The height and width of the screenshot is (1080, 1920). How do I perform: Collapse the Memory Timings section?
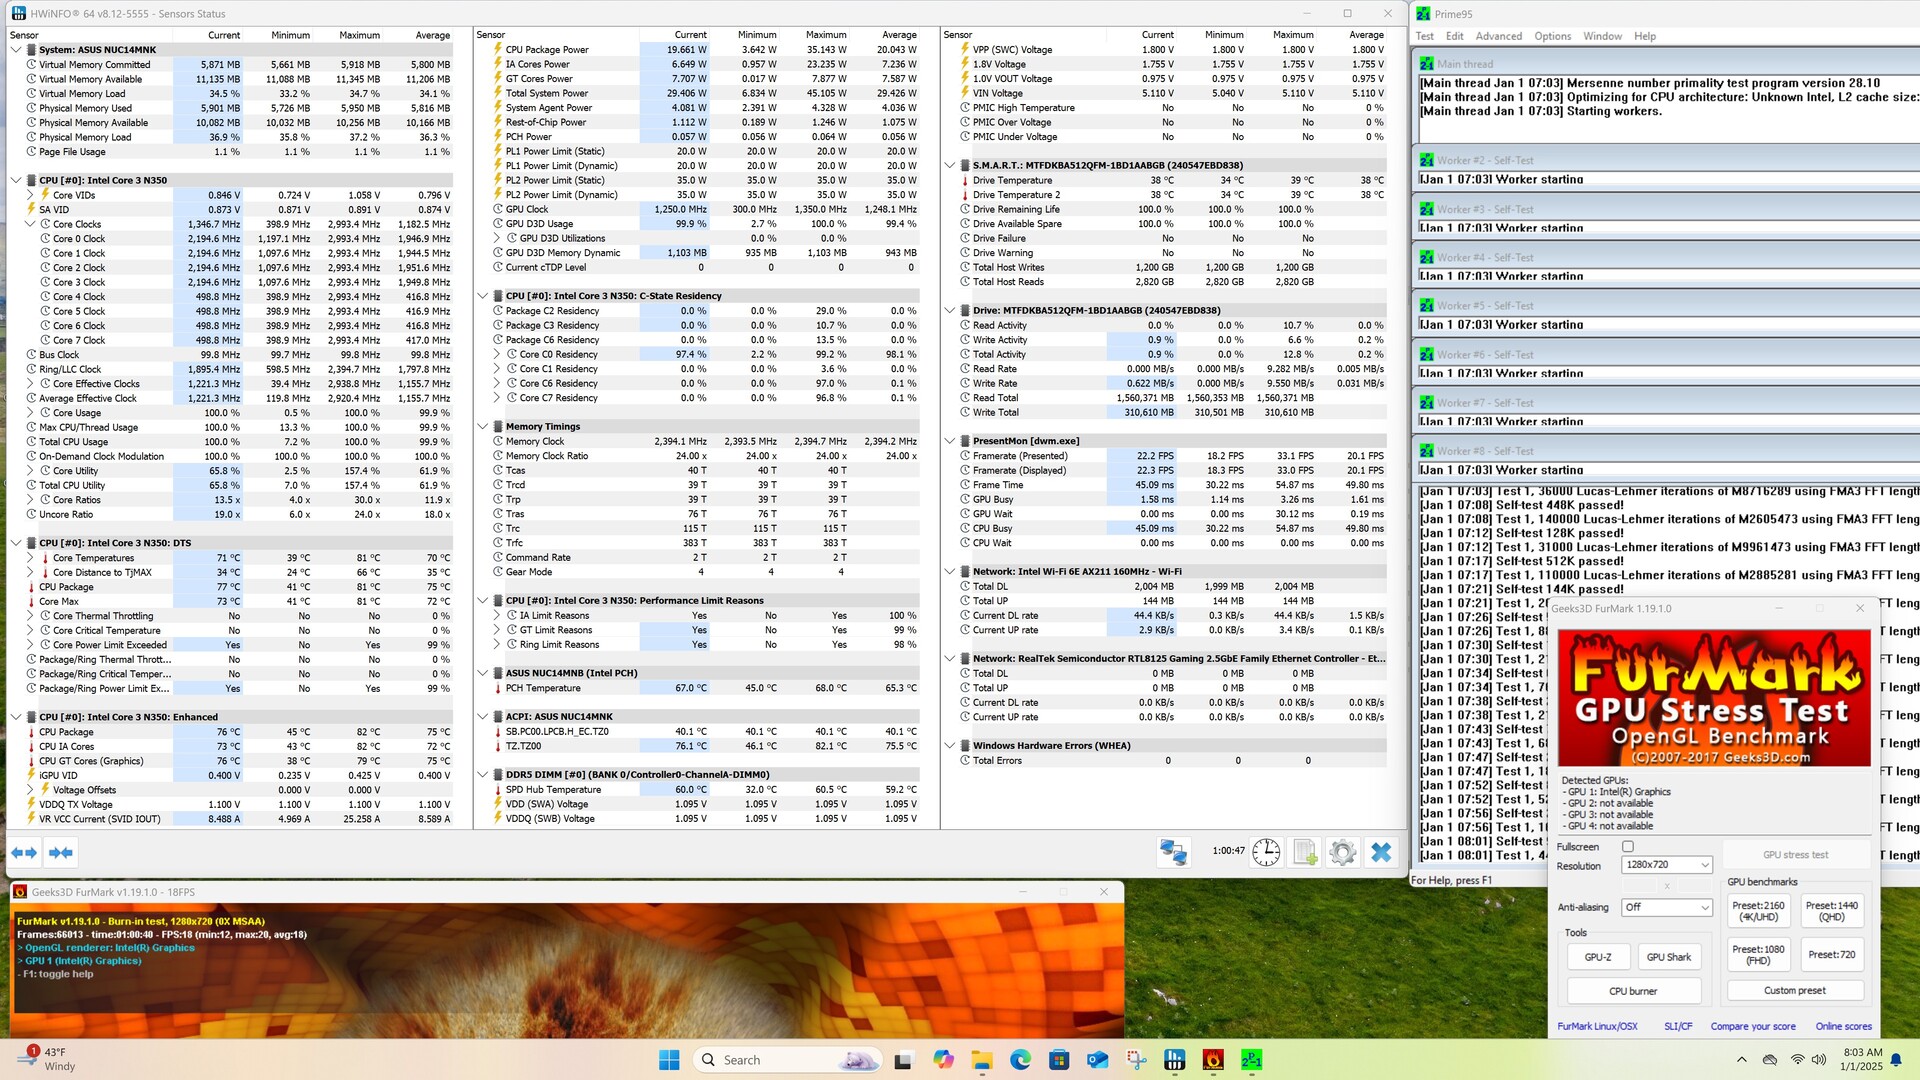[x=483, y=426]
